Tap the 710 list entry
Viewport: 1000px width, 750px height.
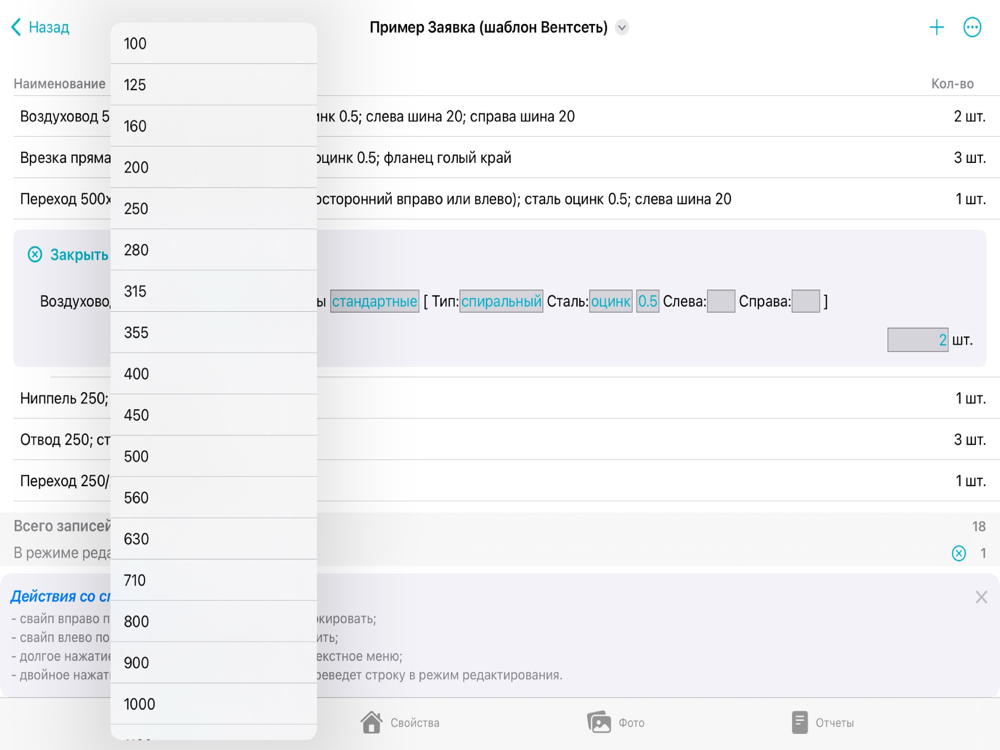(214, 580)
